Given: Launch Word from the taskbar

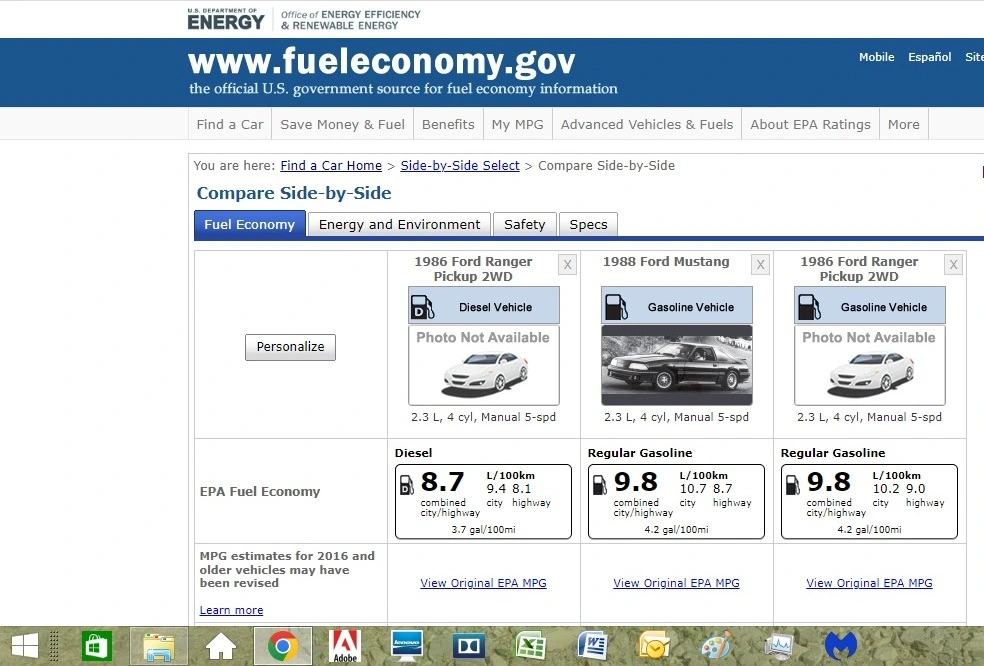Looking at the screenshot, I should click(592, 646).
